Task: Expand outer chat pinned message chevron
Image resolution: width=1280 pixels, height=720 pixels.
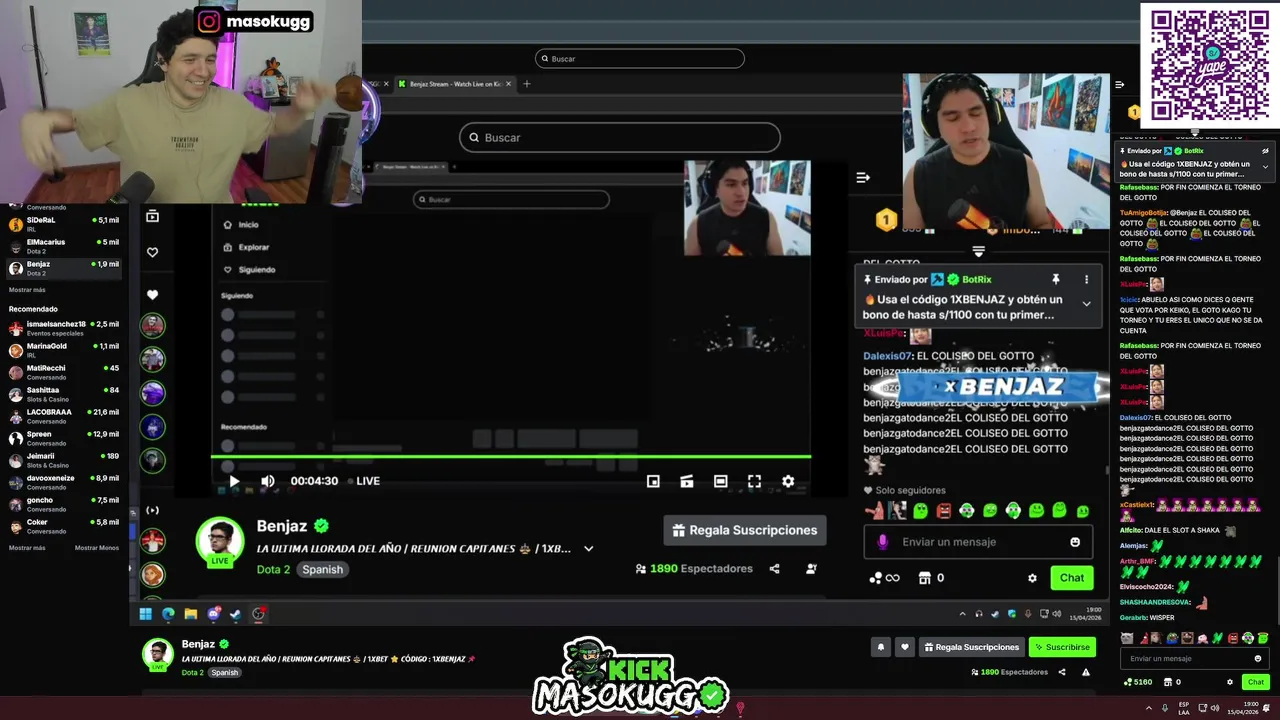Action: 1265,167
